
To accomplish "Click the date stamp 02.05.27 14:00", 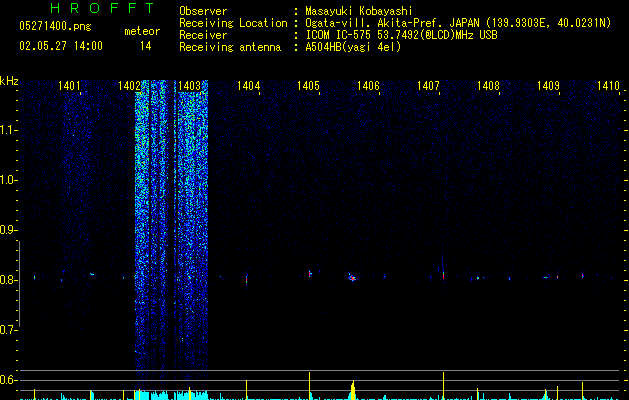I will coord(61,46).
